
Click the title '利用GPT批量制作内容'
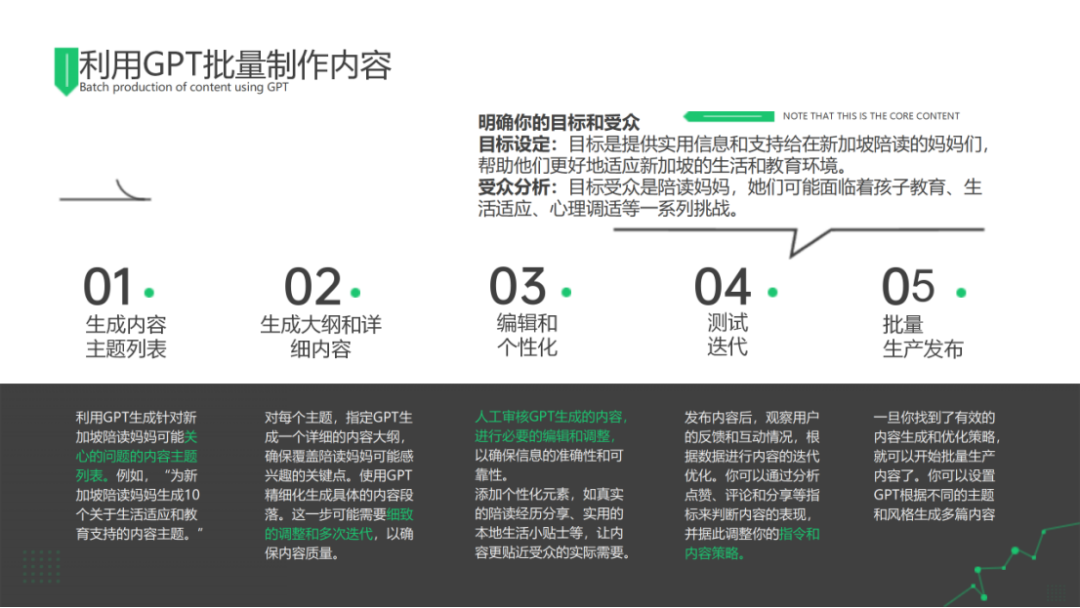[236, 65]
